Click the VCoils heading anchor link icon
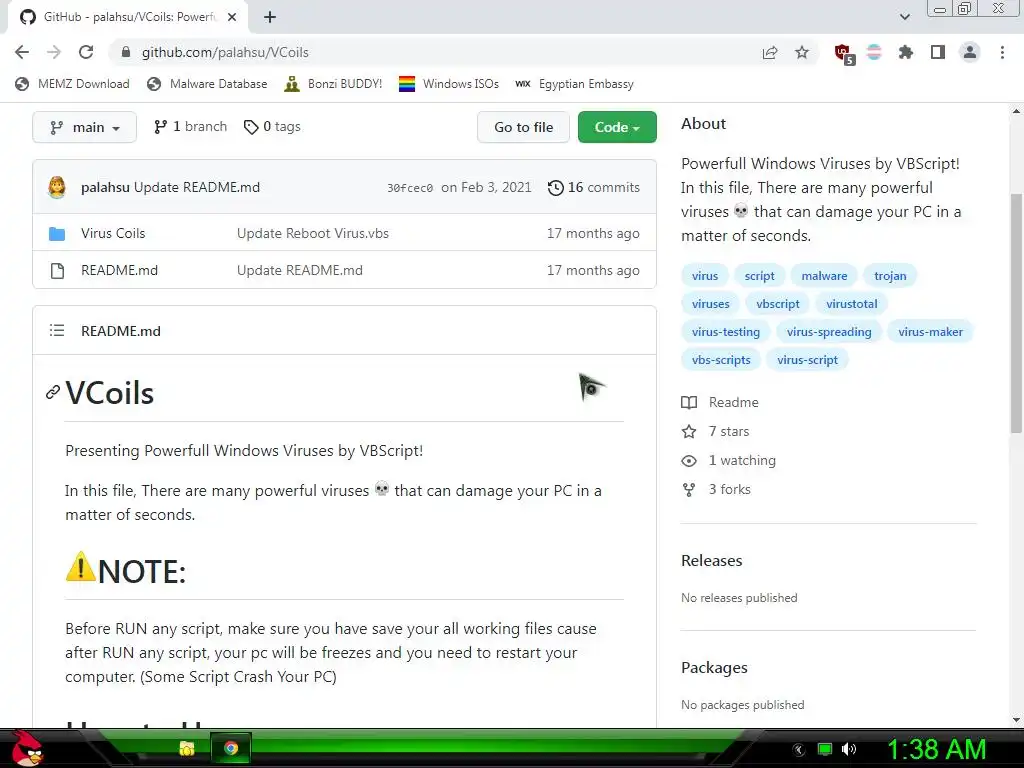The height and width of the screenshot is (768, 1024). click(53, 392)
